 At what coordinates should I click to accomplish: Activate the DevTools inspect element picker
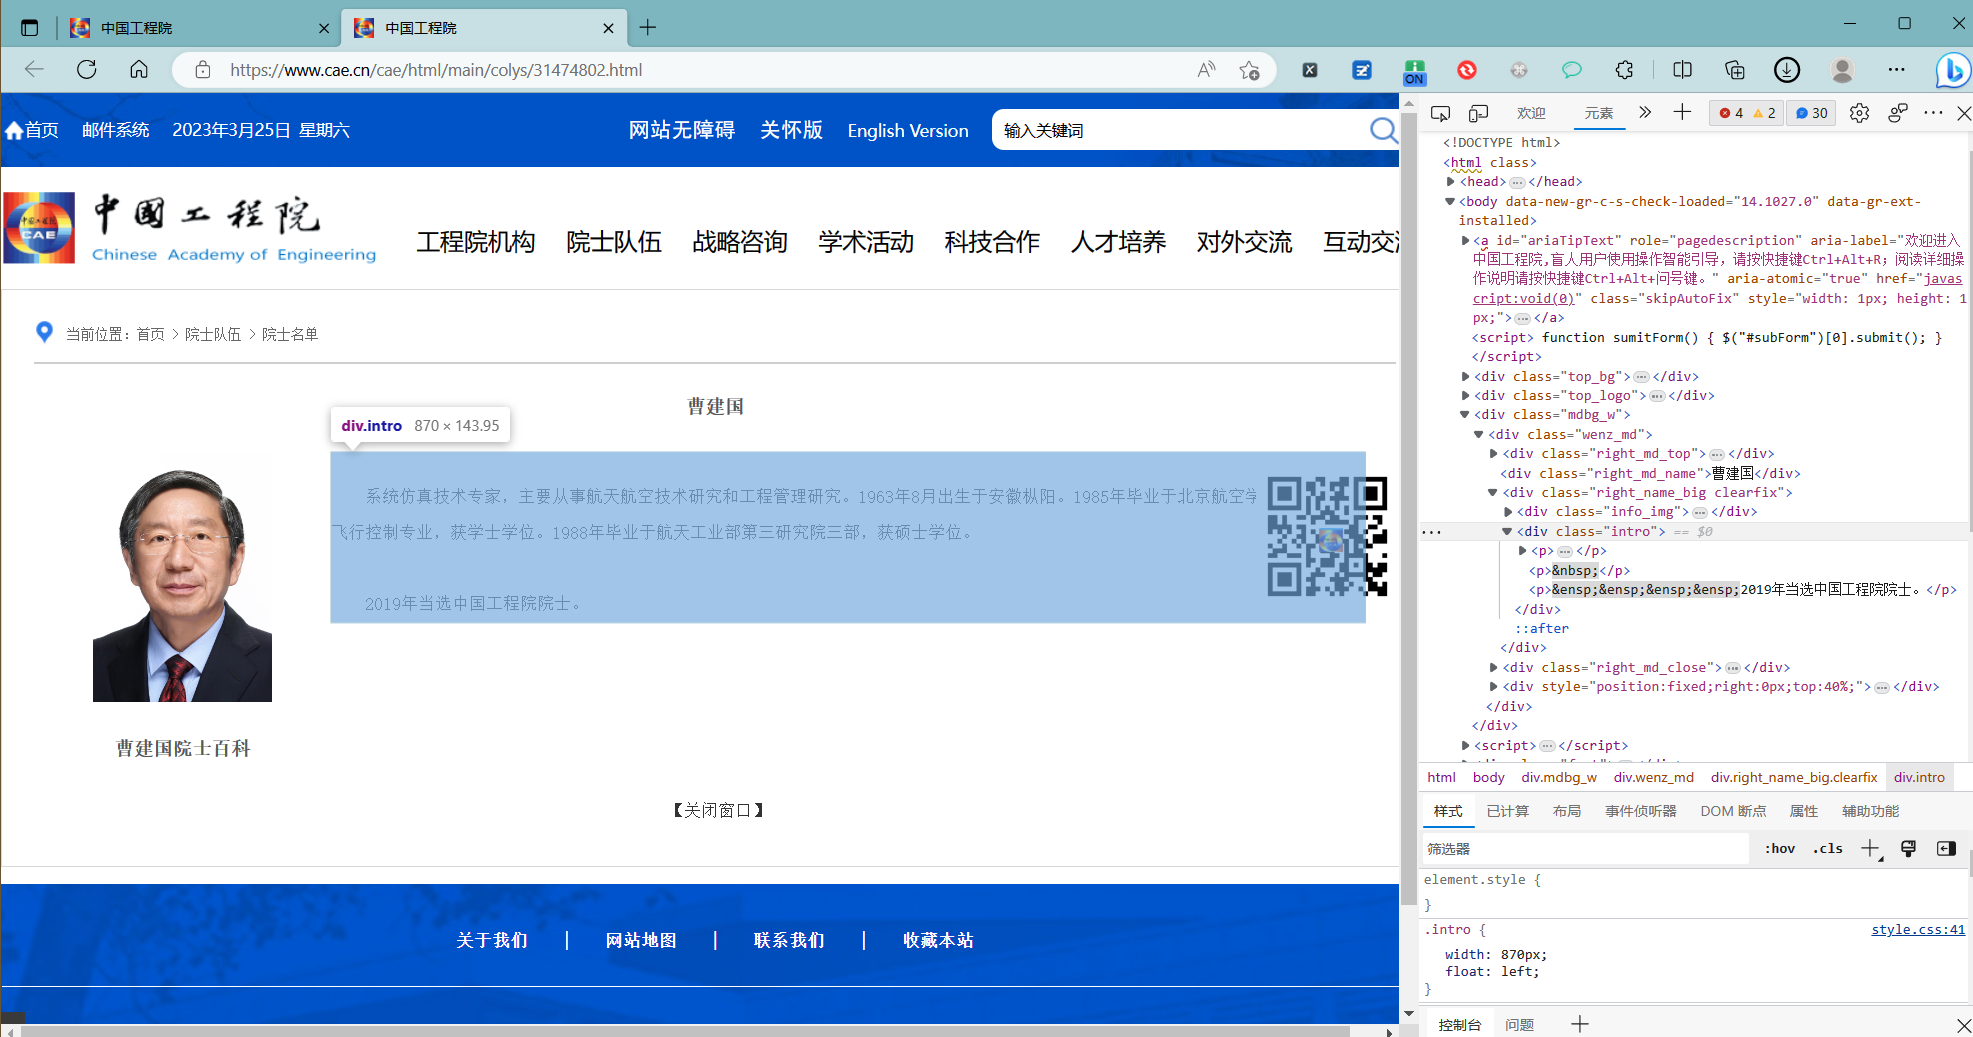tap(1440, 113)
